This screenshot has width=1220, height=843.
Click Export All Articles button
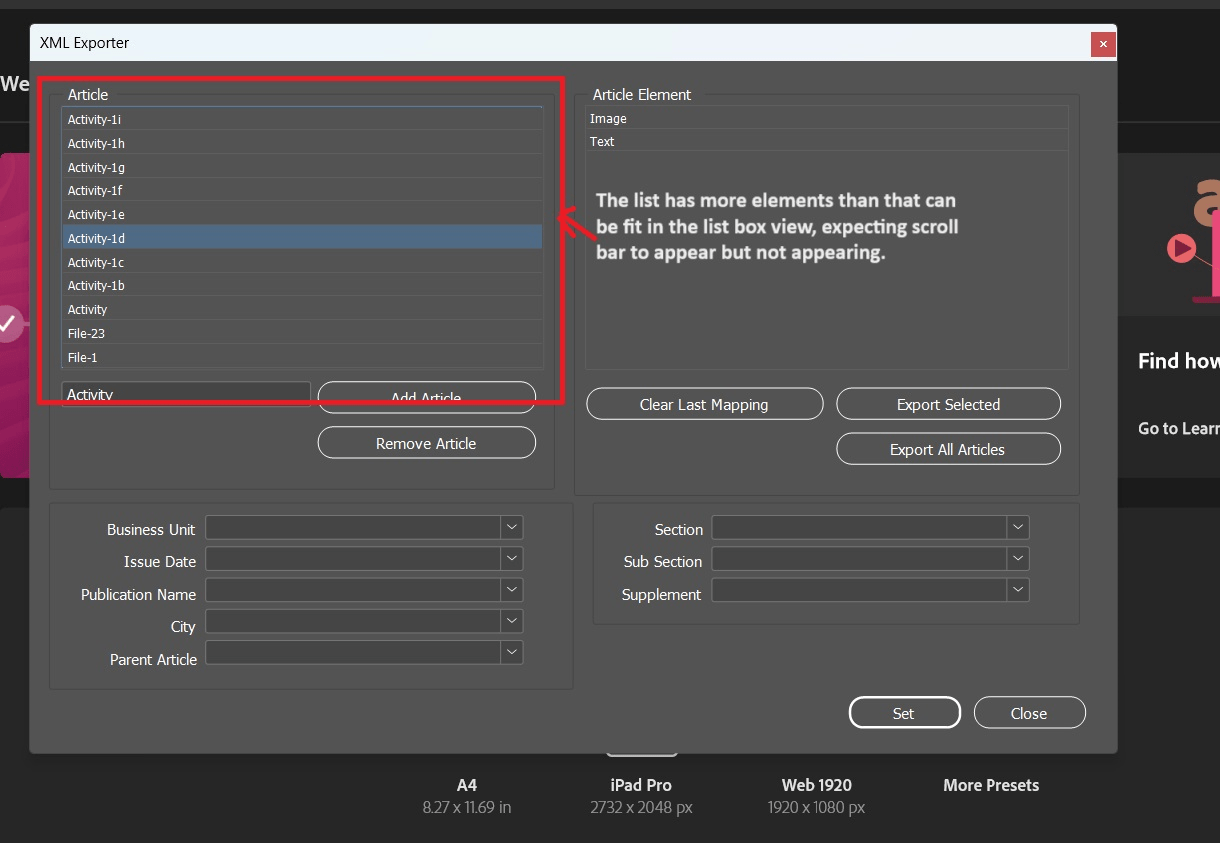(x=948, y=449)
